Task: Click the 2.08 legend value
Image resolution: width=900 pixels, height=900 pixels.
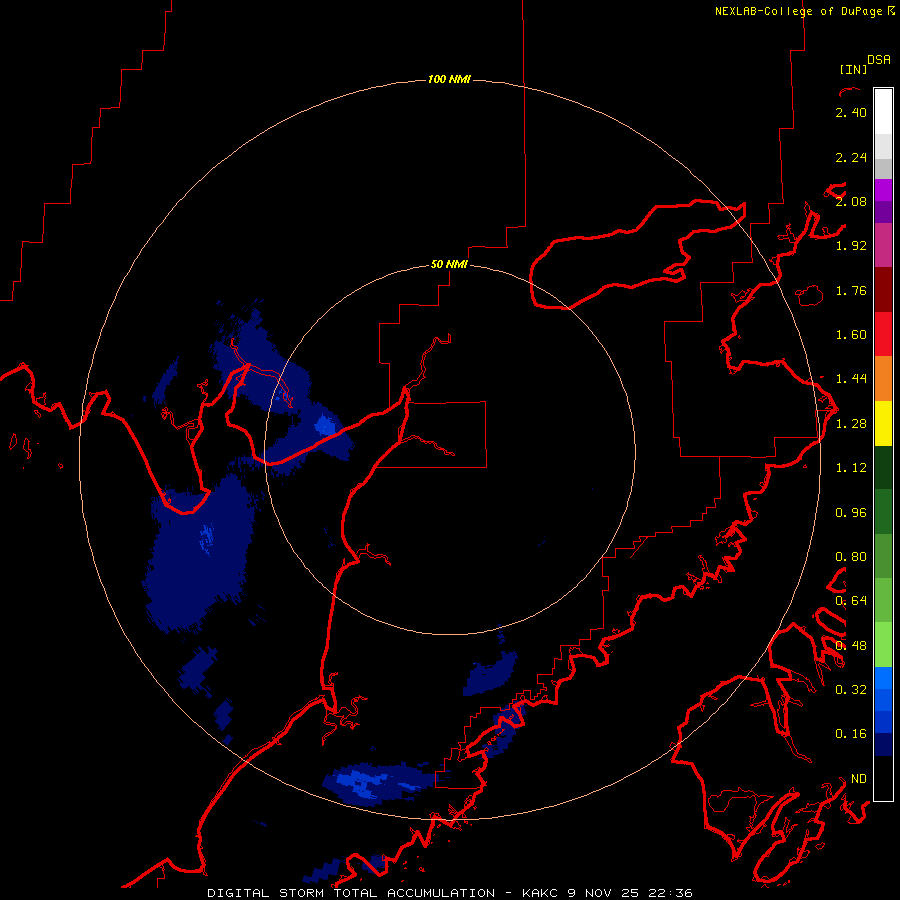Action: (851, 201)
